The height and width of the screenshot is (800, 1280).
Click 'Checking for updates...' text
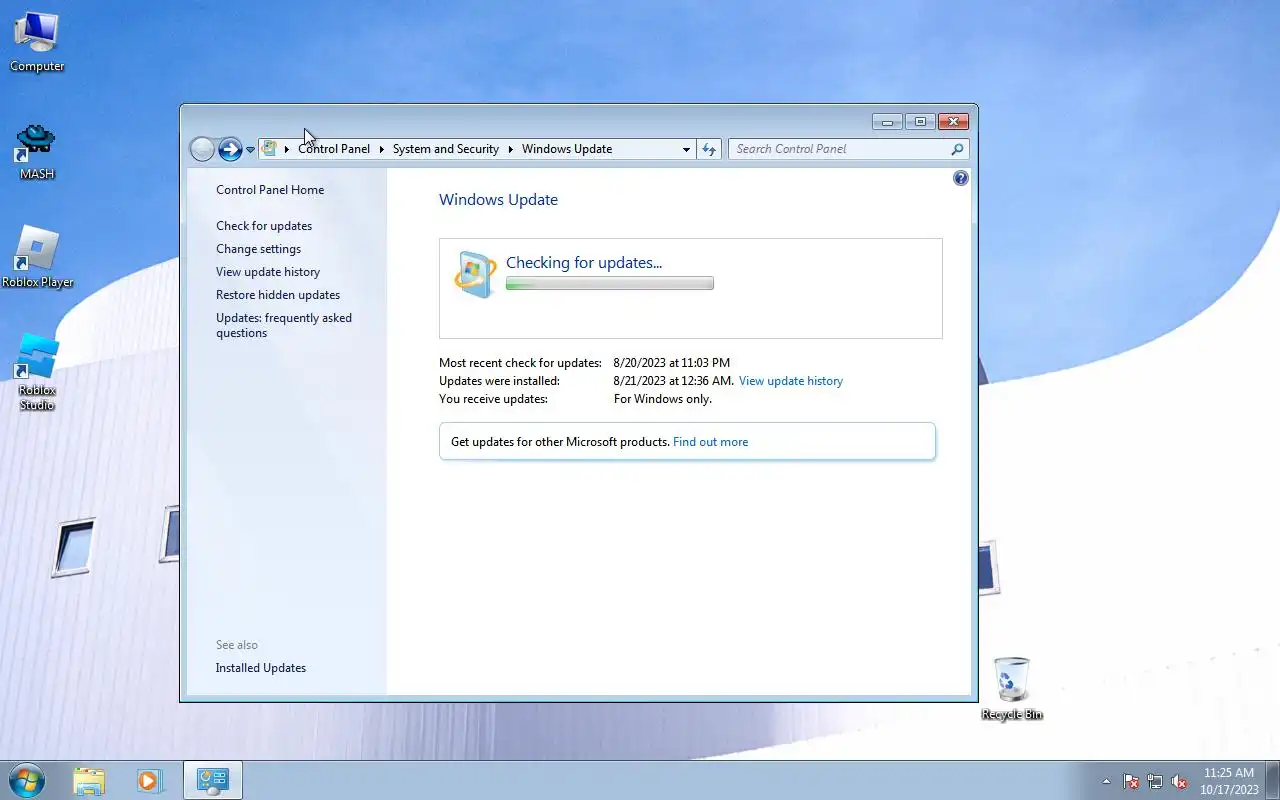click(584, 263)
